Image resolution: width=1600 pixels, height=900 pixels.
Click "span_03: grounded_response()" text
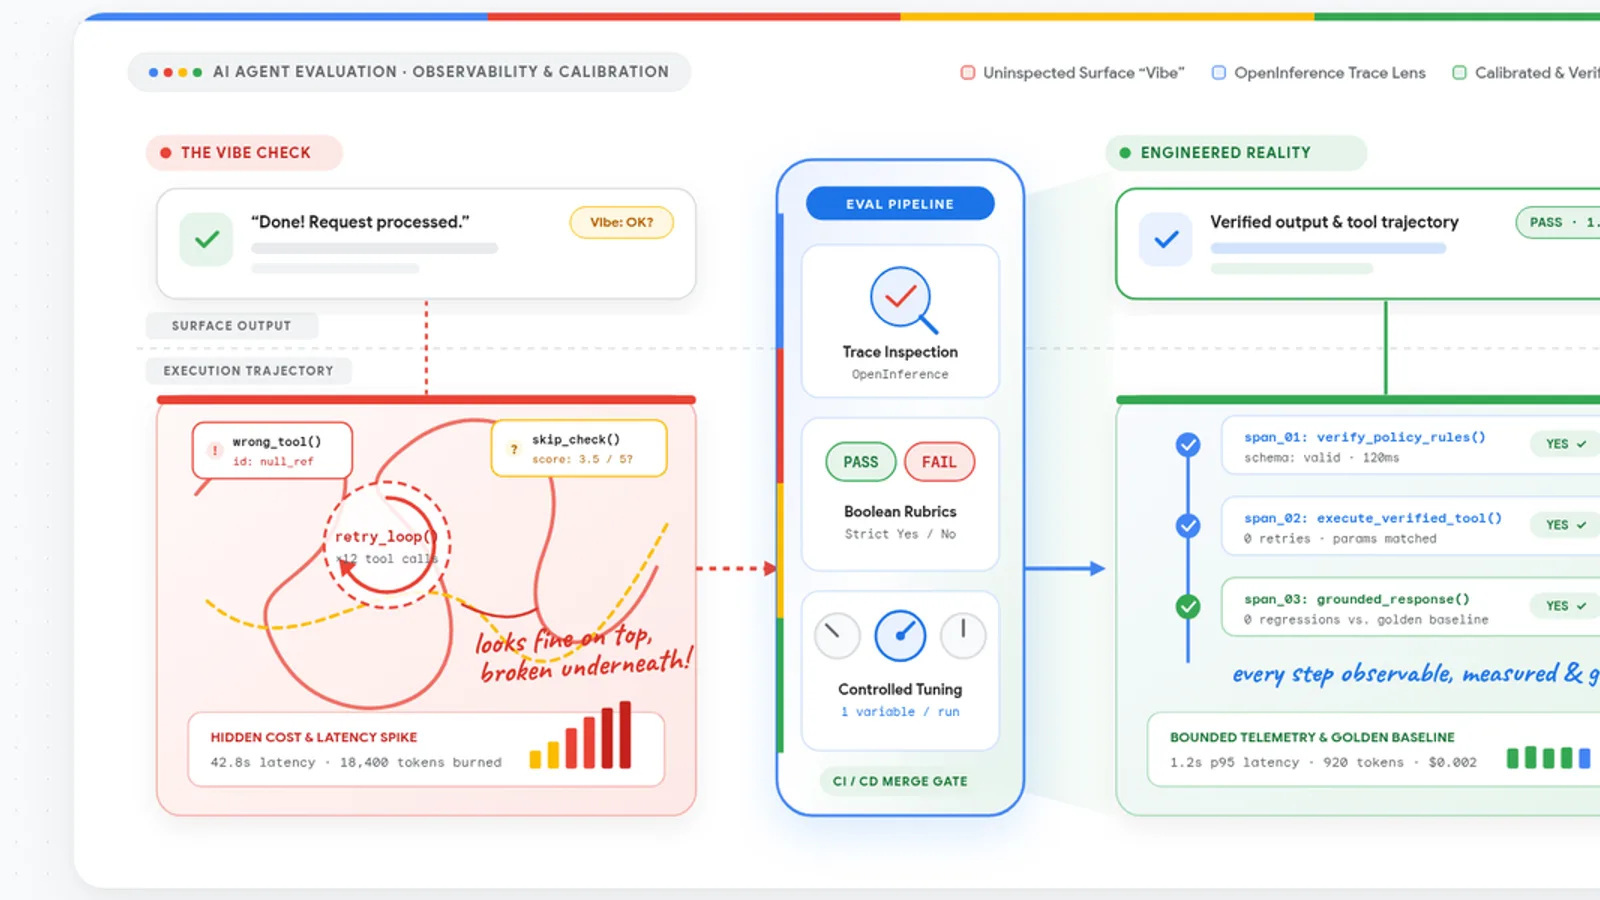1357,599
